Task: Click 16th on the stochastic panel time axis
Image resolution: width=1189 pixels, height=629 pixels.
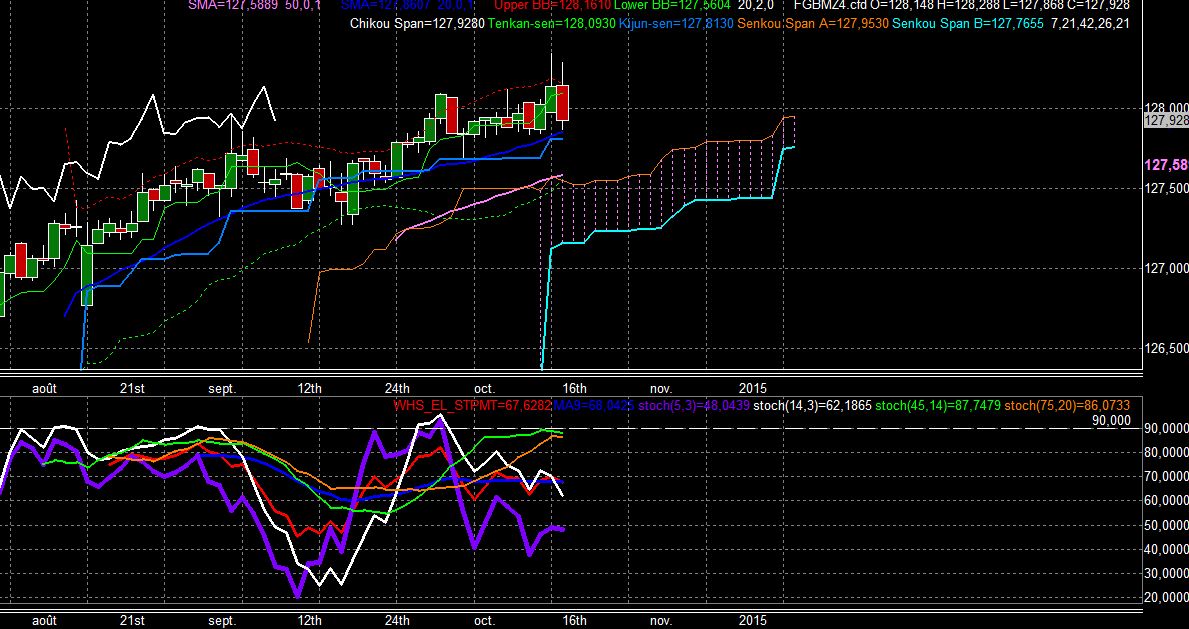Action: click(x=574, y=620)
